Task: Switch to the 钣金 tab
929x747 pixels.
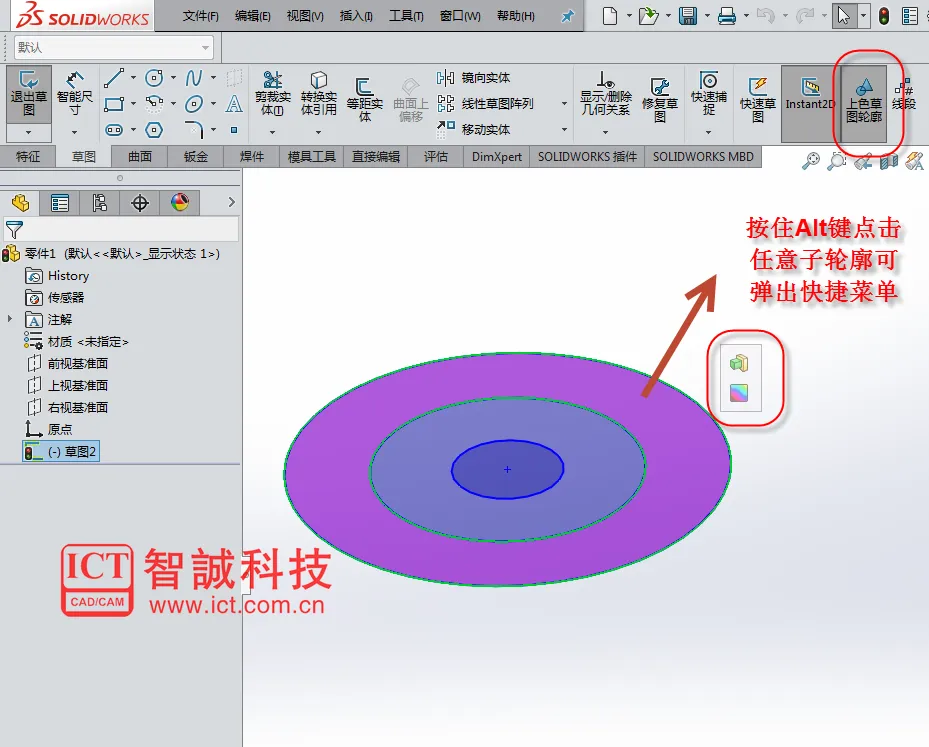Action: [196, 156]
